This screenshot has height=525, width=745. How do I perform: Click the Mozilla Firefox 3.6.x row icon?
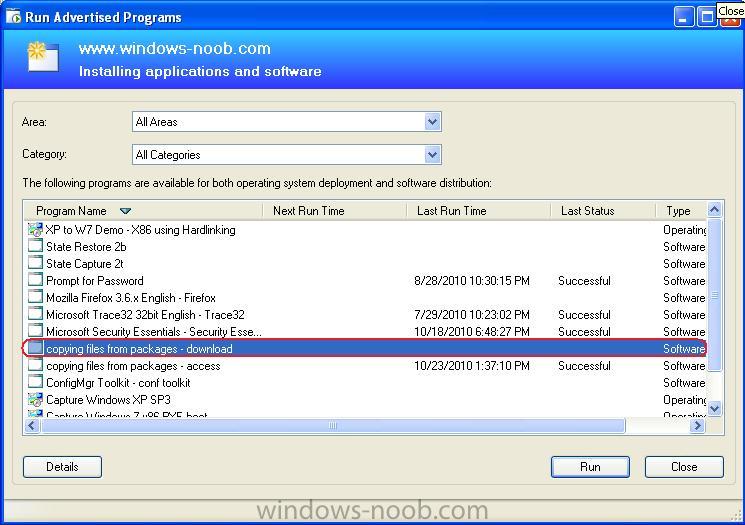coord(35,297)
